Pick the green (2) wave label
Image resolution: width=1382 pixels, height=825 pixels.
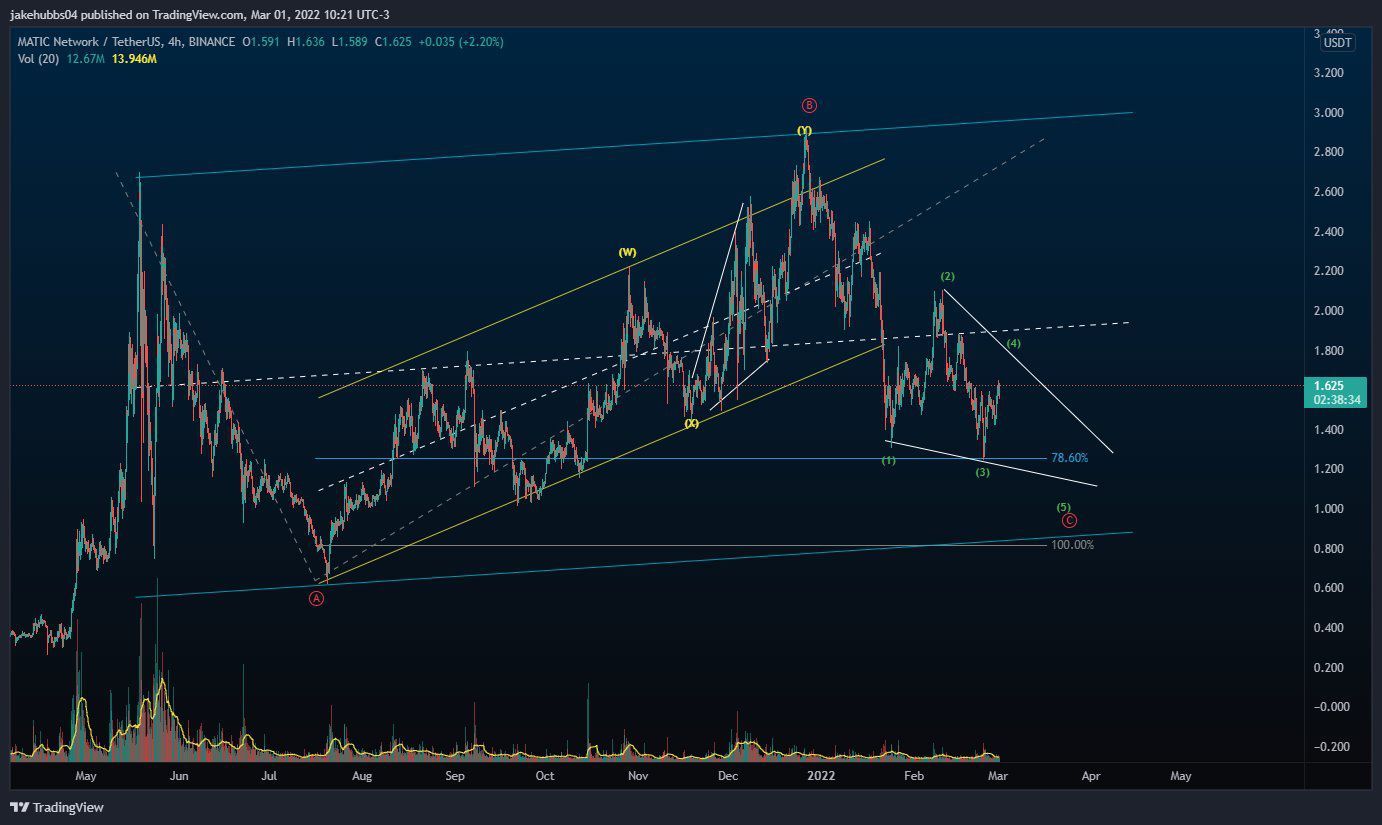(948, 276)
